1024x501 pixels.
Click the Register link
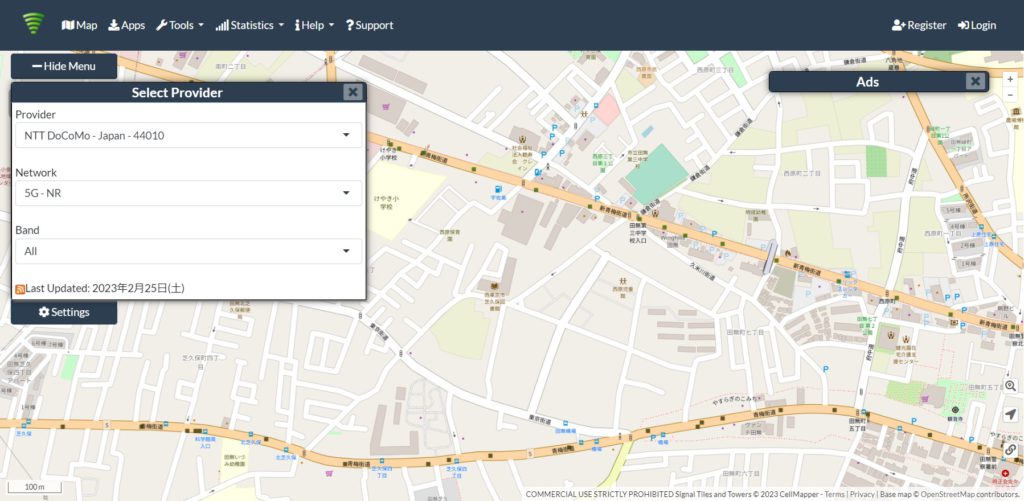coord(918,25)
